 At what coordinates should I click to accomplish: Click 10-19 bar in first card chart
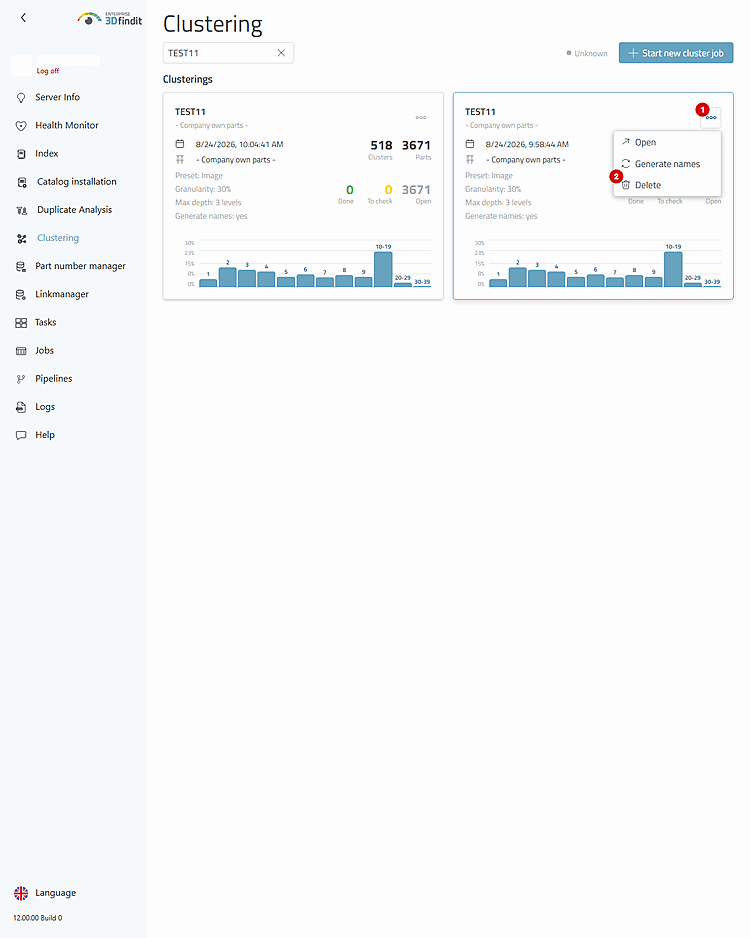click(383, 269)
